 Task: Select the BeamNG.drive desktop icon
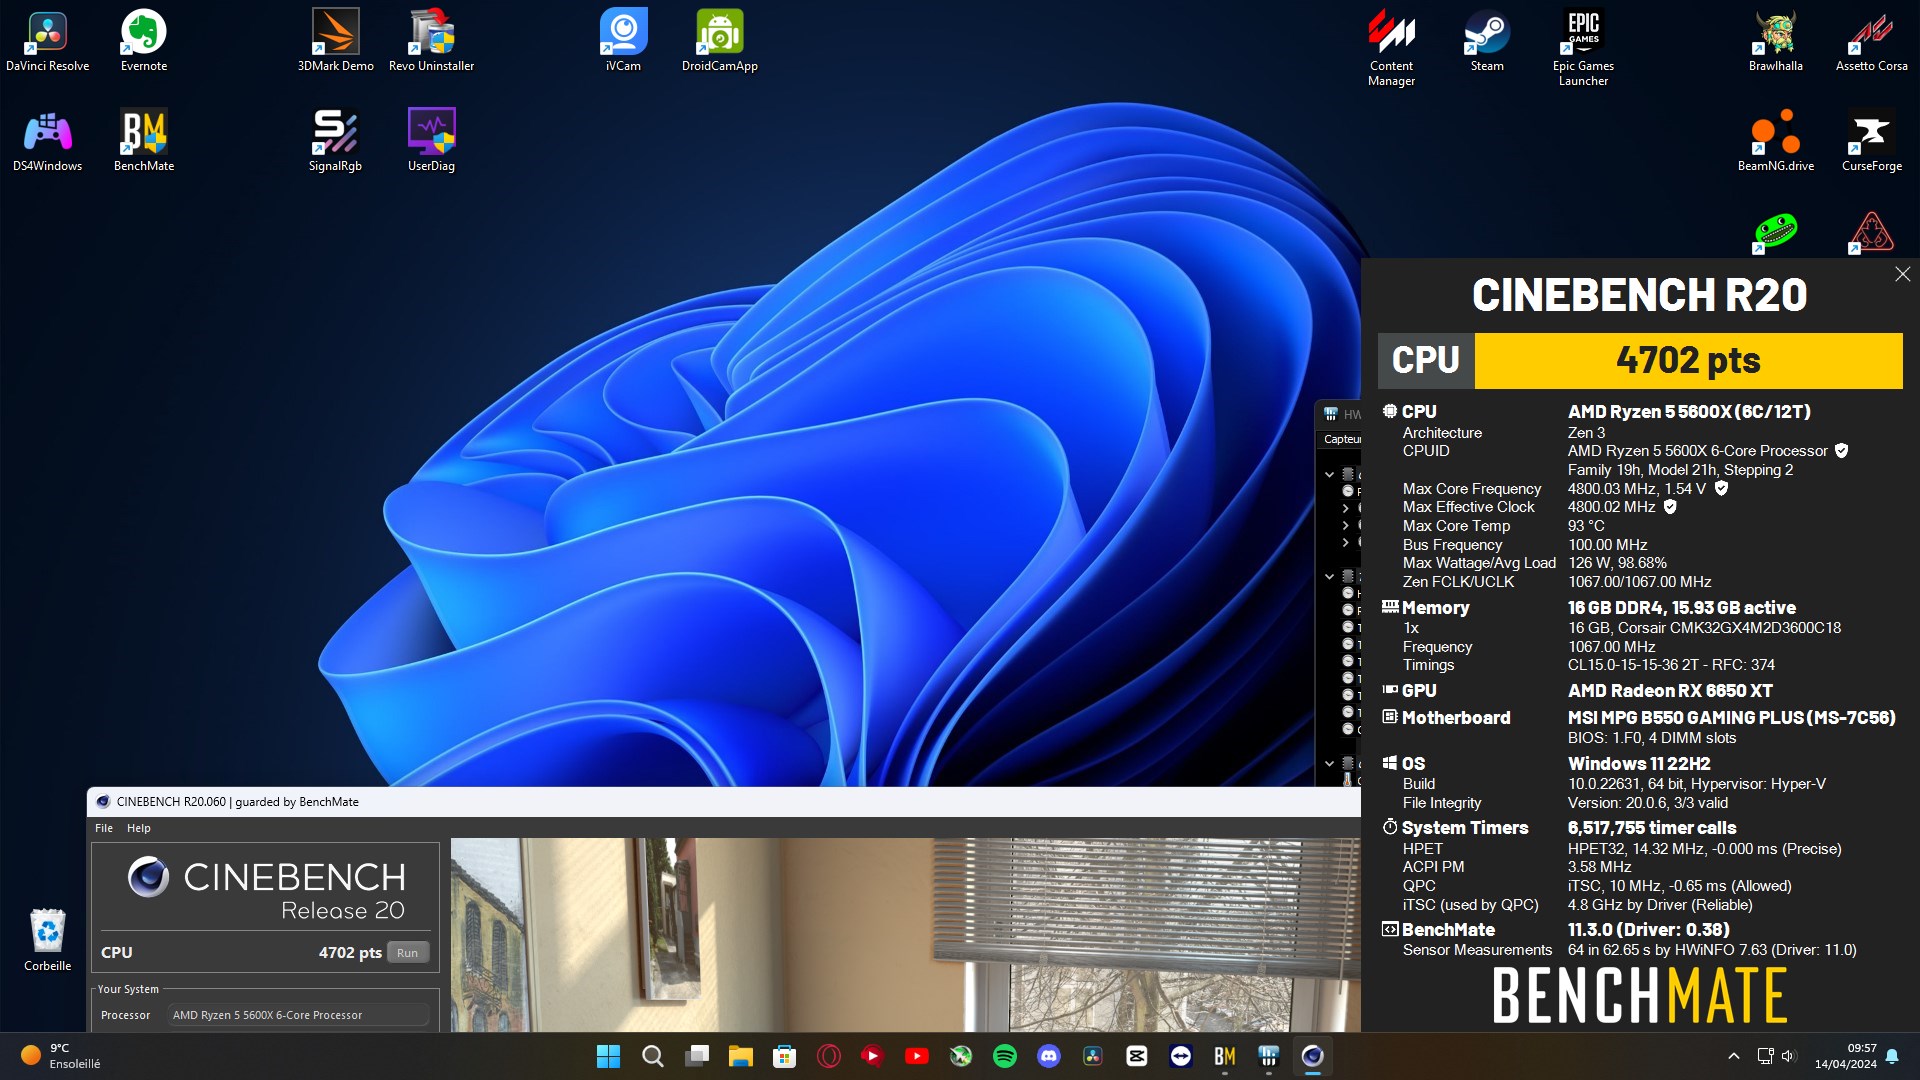click(x=1775, y=141)
